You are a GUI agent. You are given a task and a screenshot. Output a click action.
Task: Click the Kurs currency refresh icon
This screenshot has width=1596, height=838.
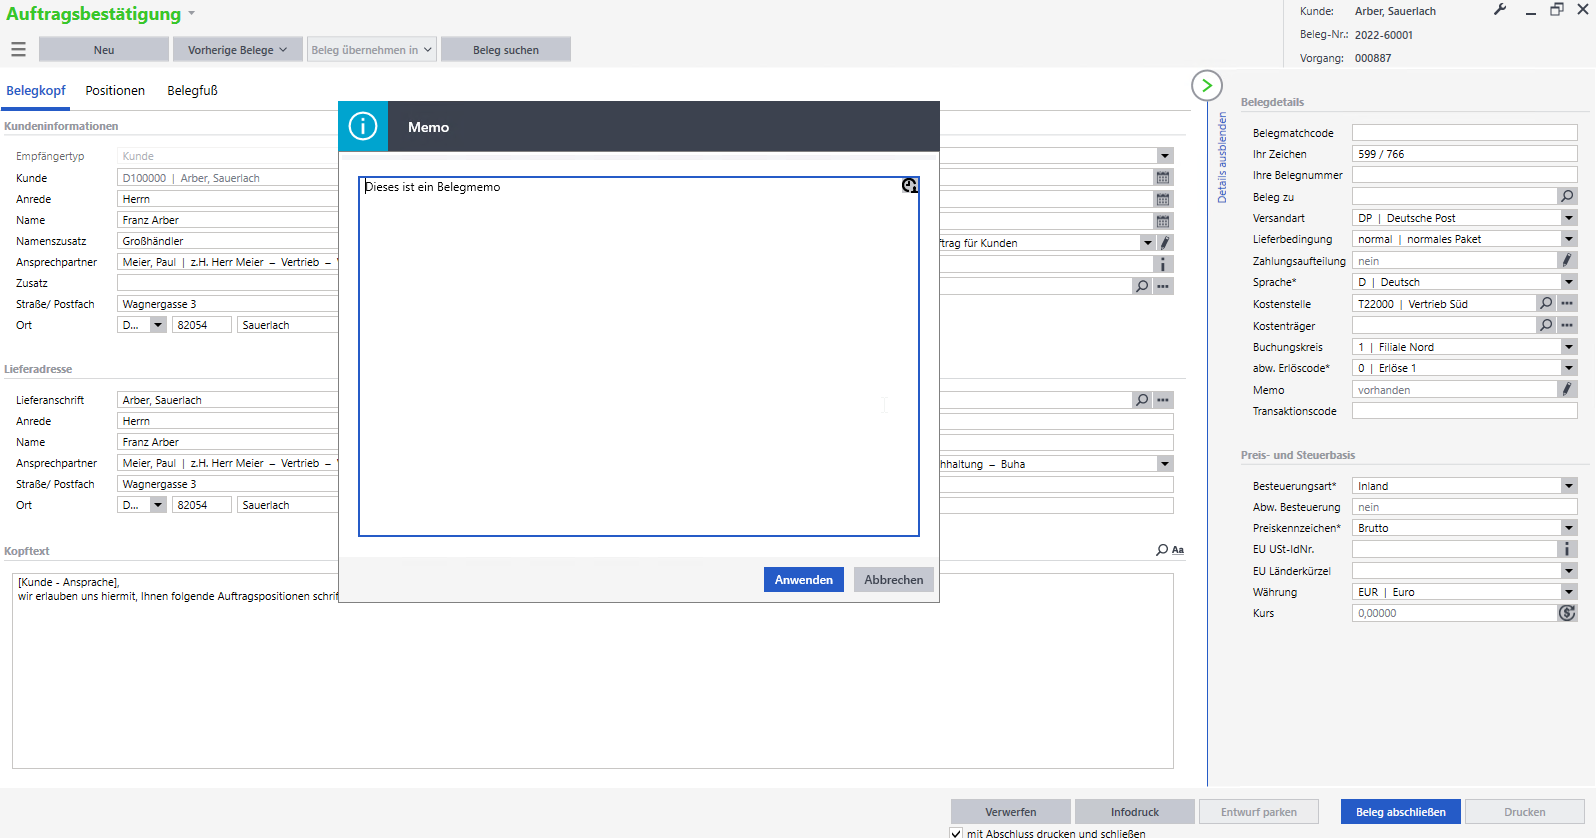point(1567,613)
